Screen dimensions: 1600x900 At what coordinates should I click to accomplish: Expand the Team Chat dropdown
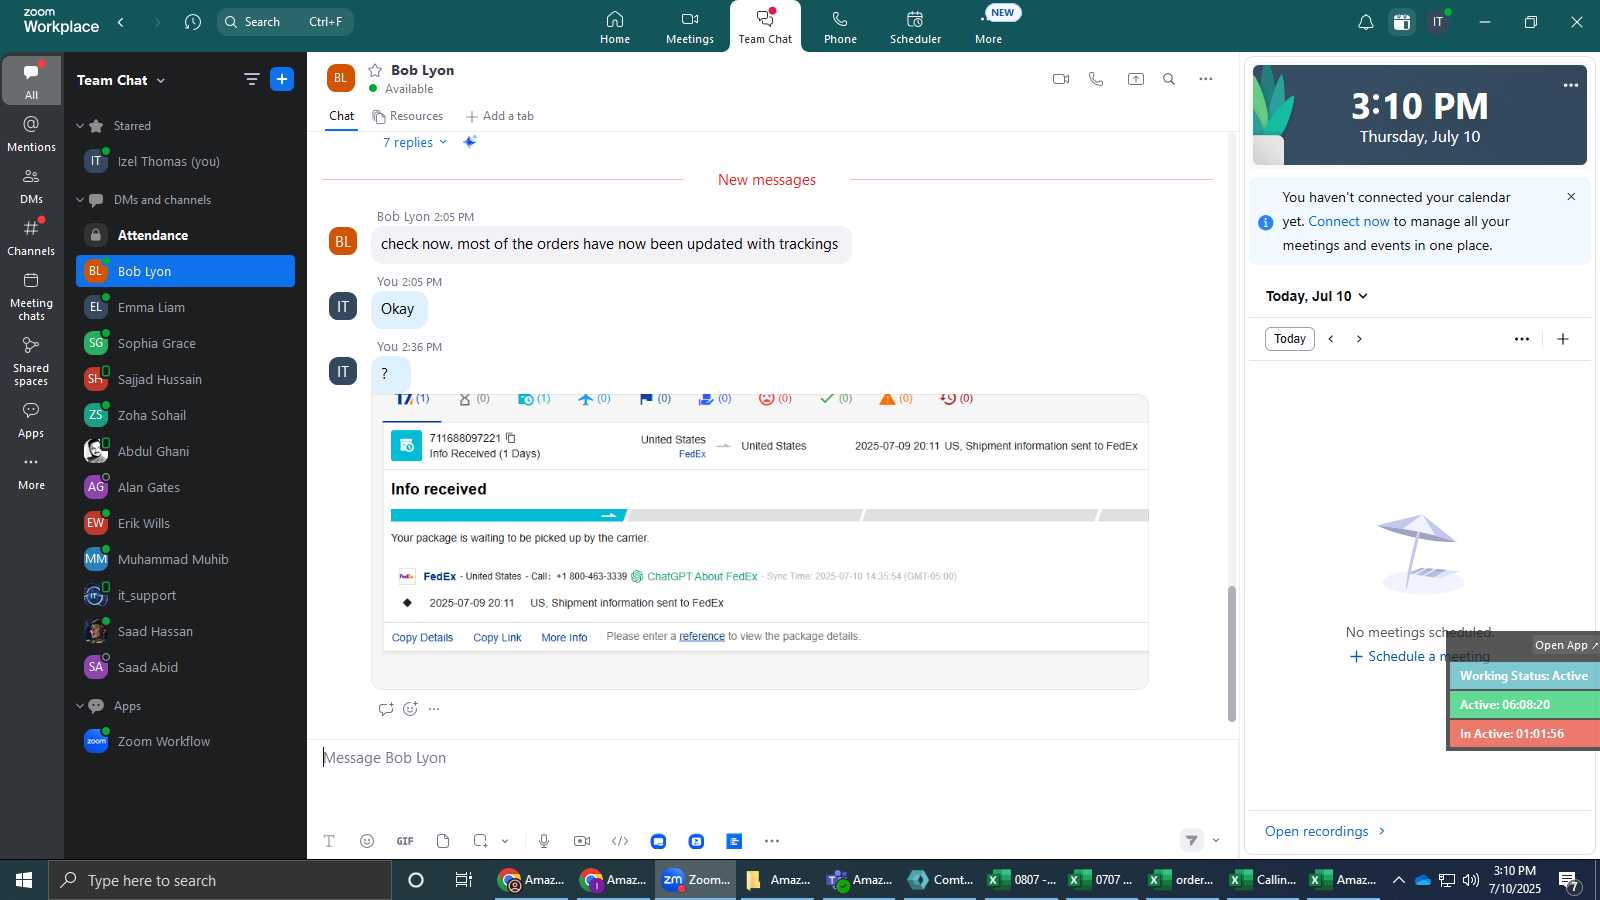pyautogui.click(x=161, y=81)
